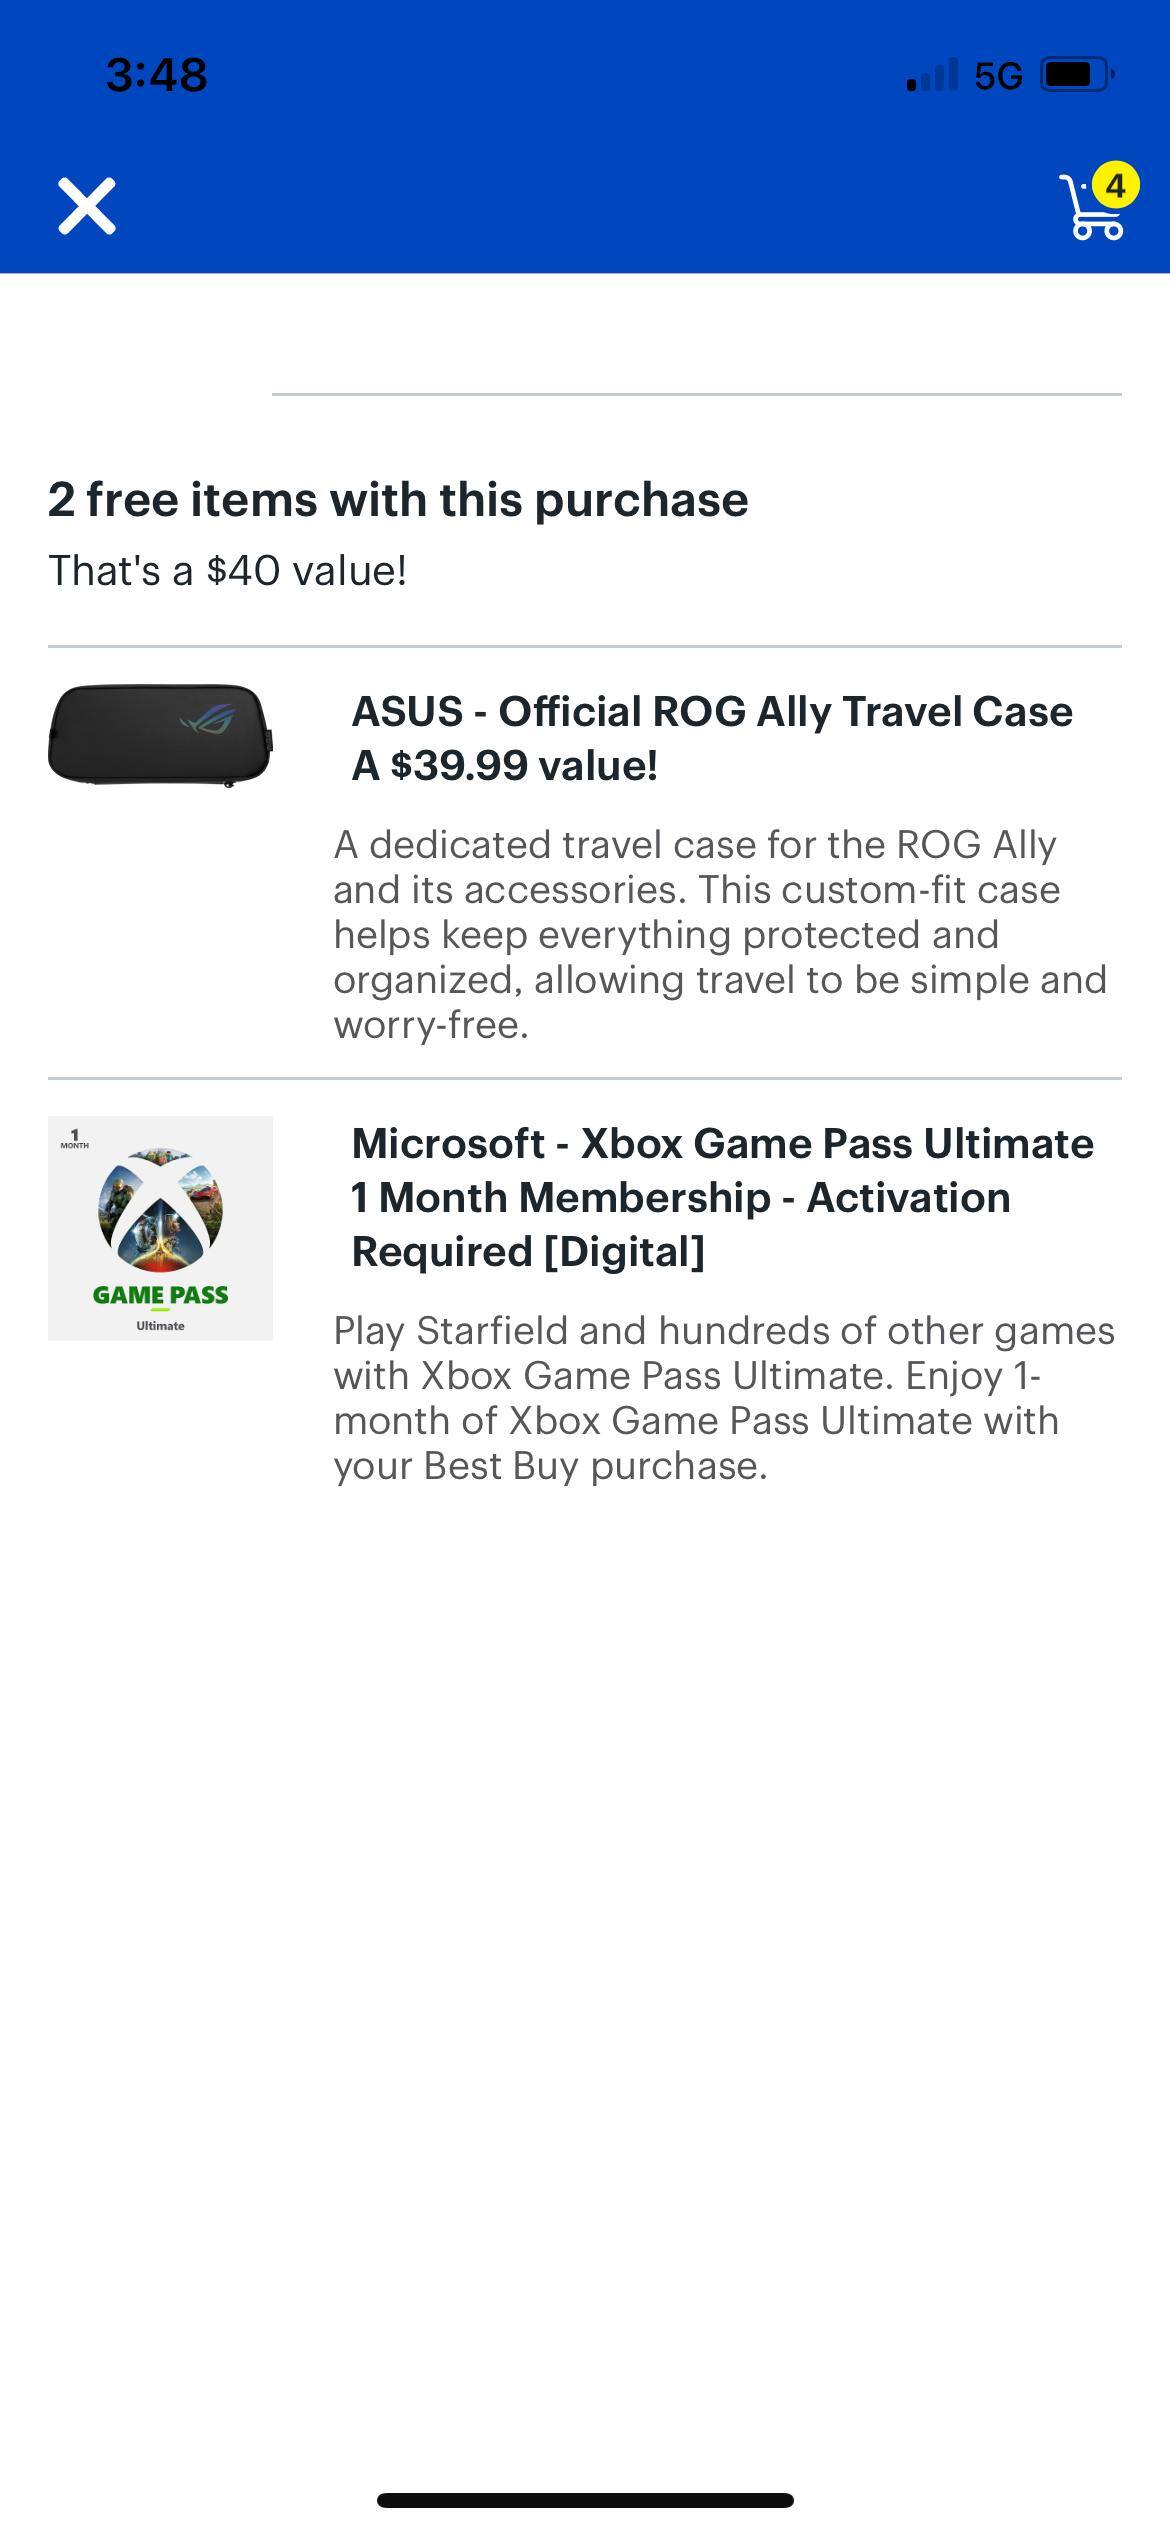Viewport: 1170px width, 2532px height.
Task: Tap the cellular signal strength icon
Action: [931, 75]
